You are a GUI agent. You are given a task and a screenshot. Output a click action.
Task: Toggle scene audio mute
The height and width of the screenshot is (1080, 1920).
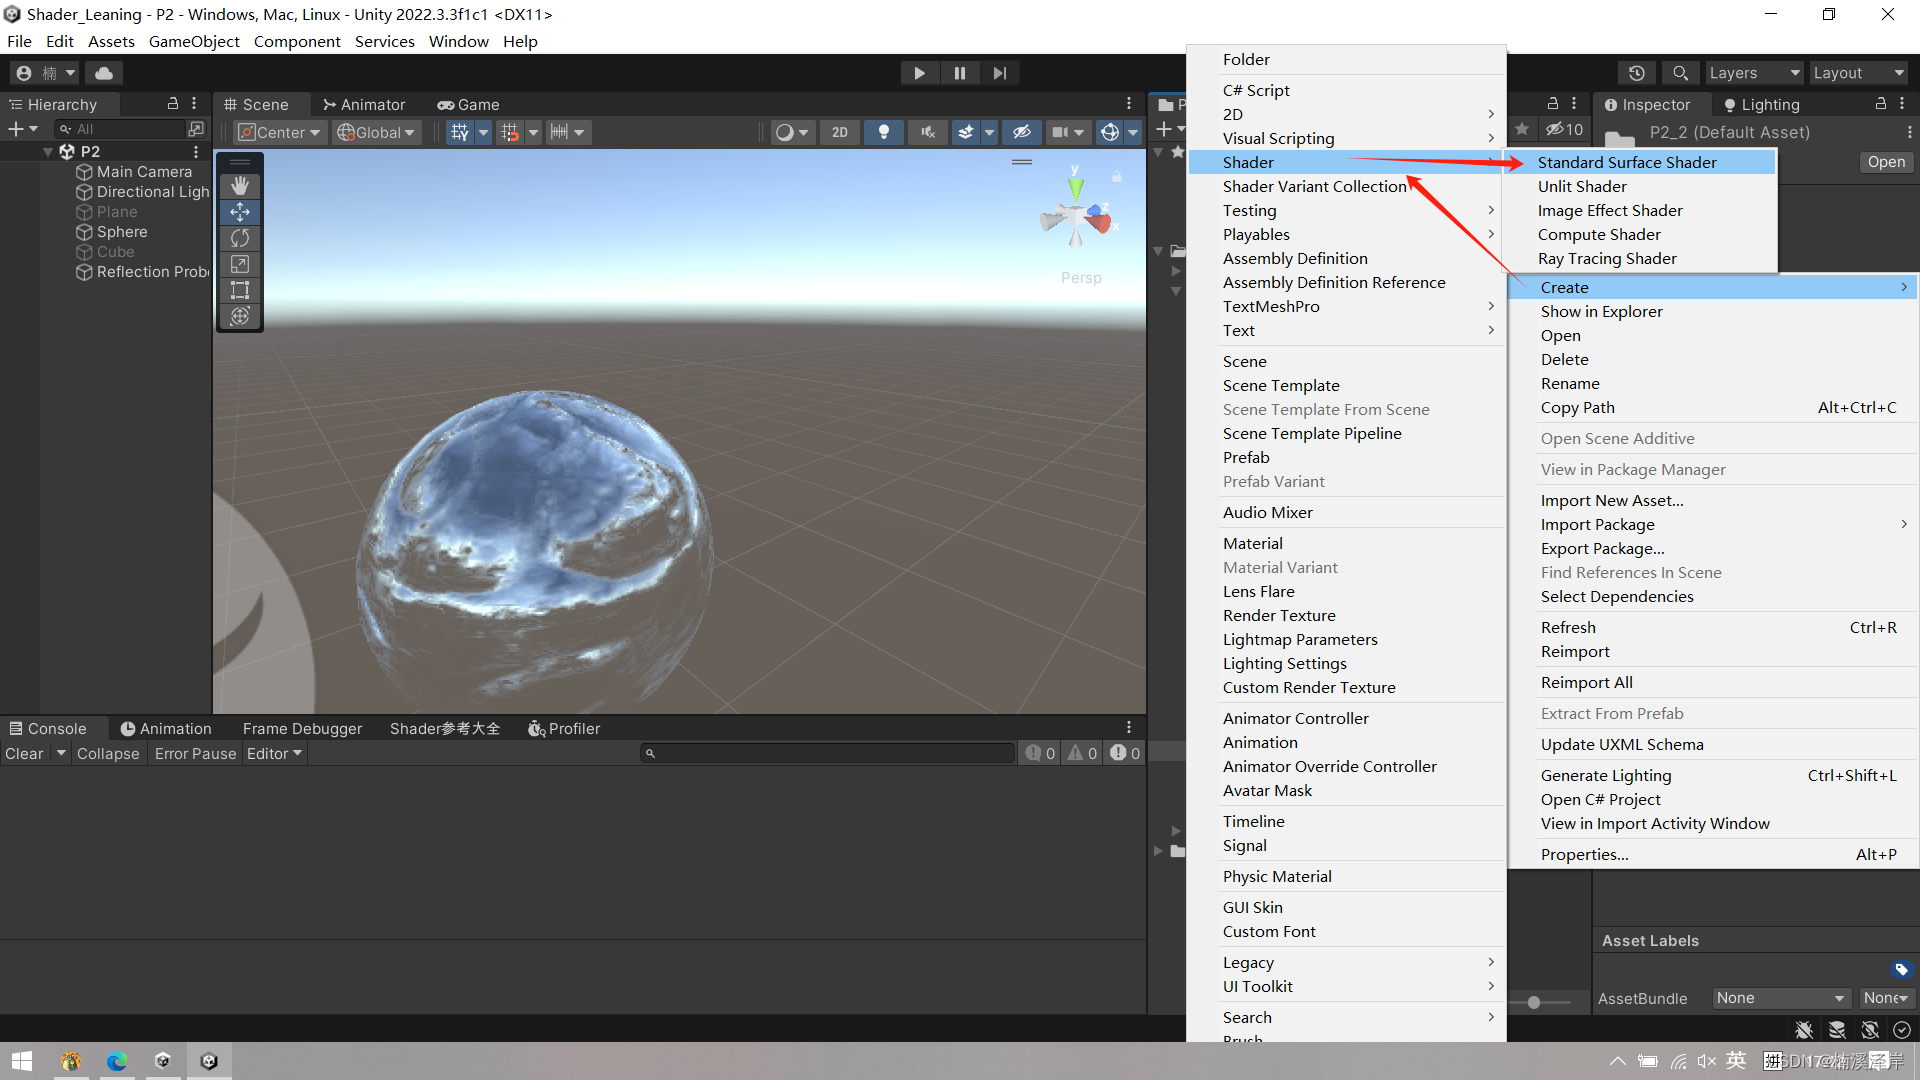point(927,132)
